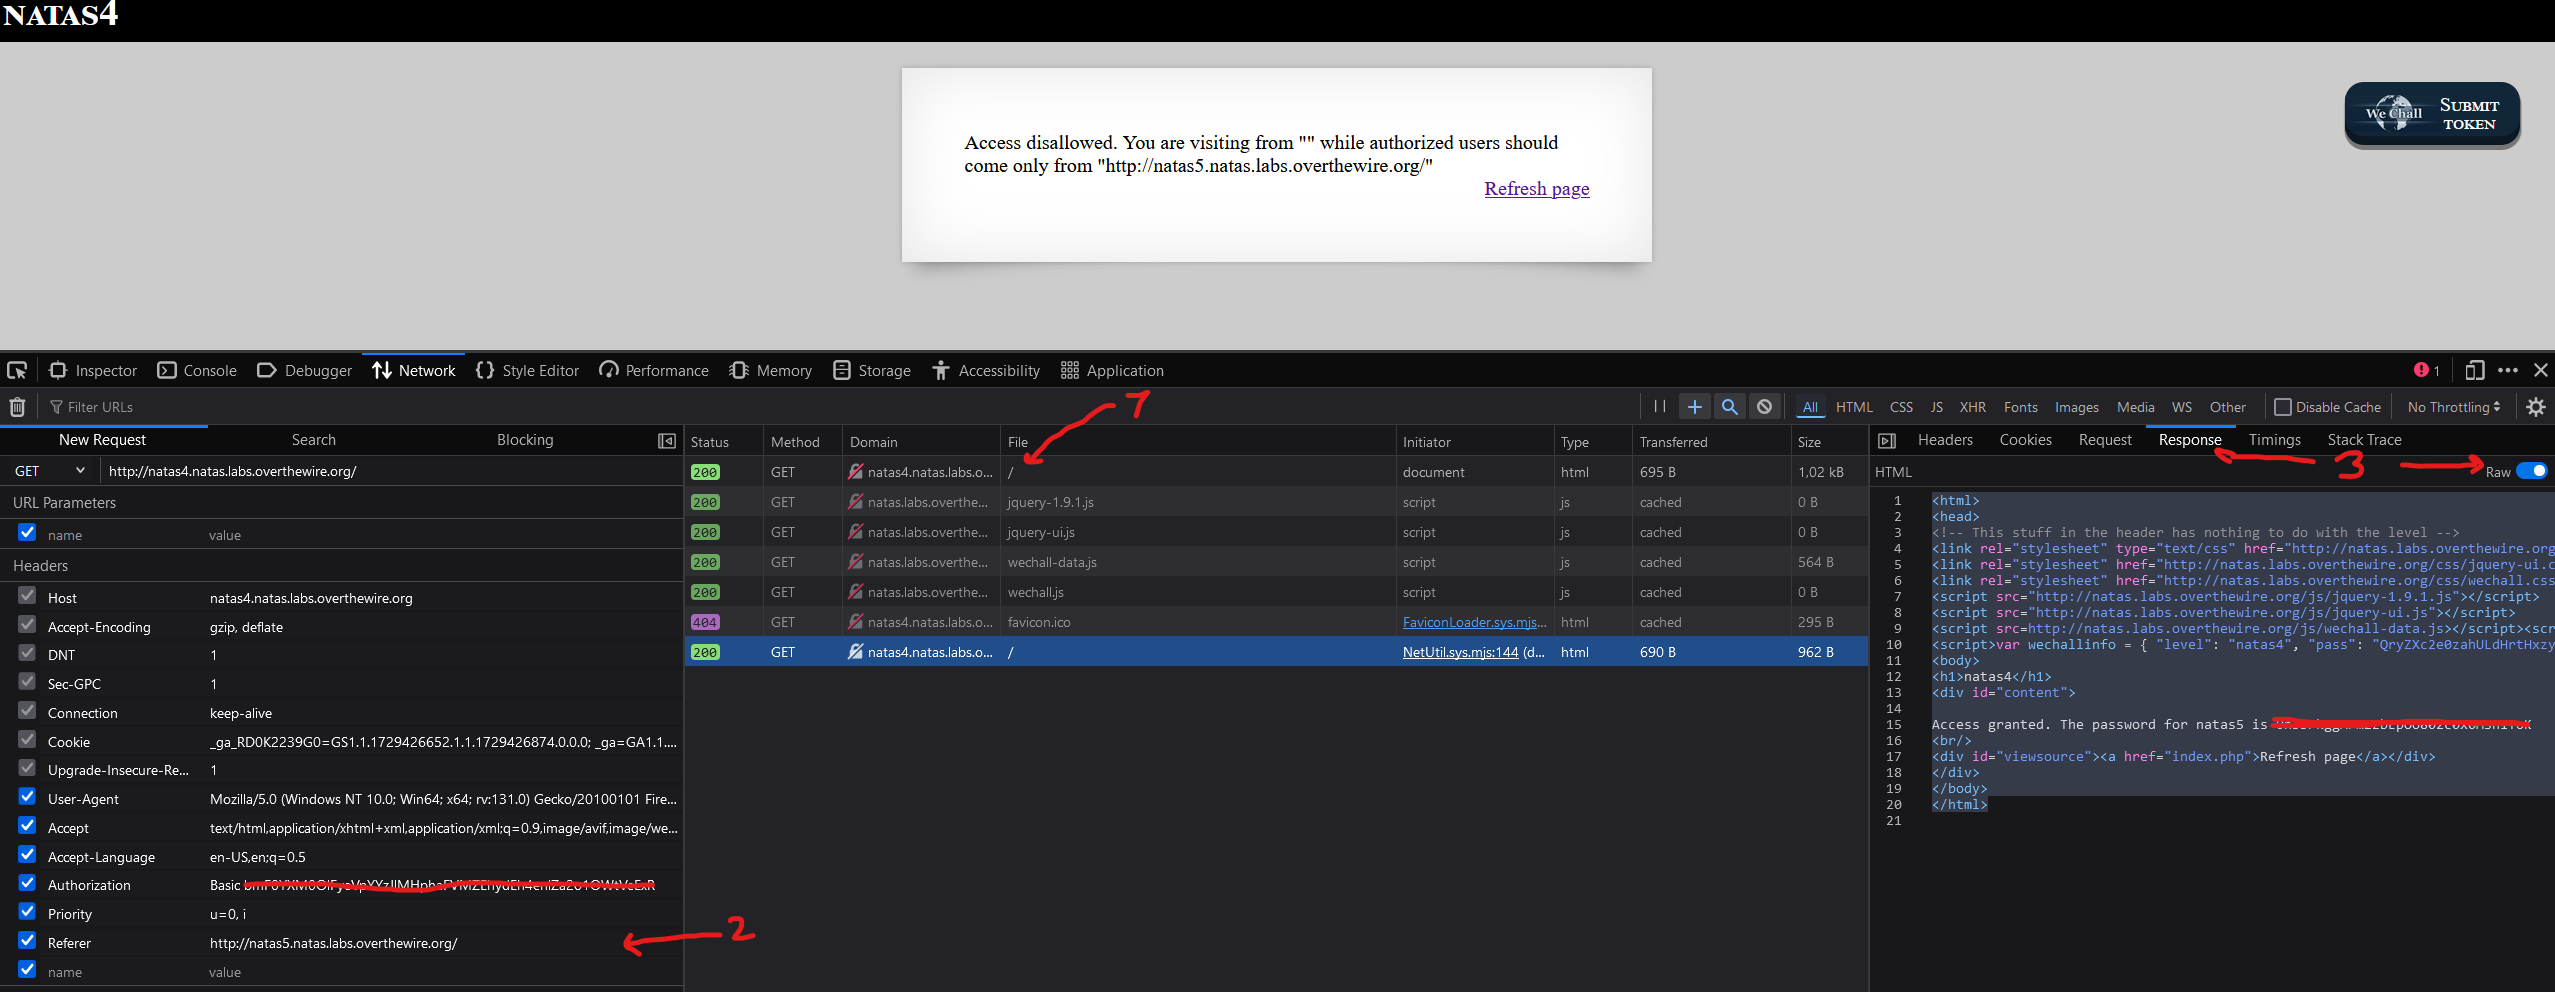
Task: Click the Refresh page link
Action: point(1536,189)
